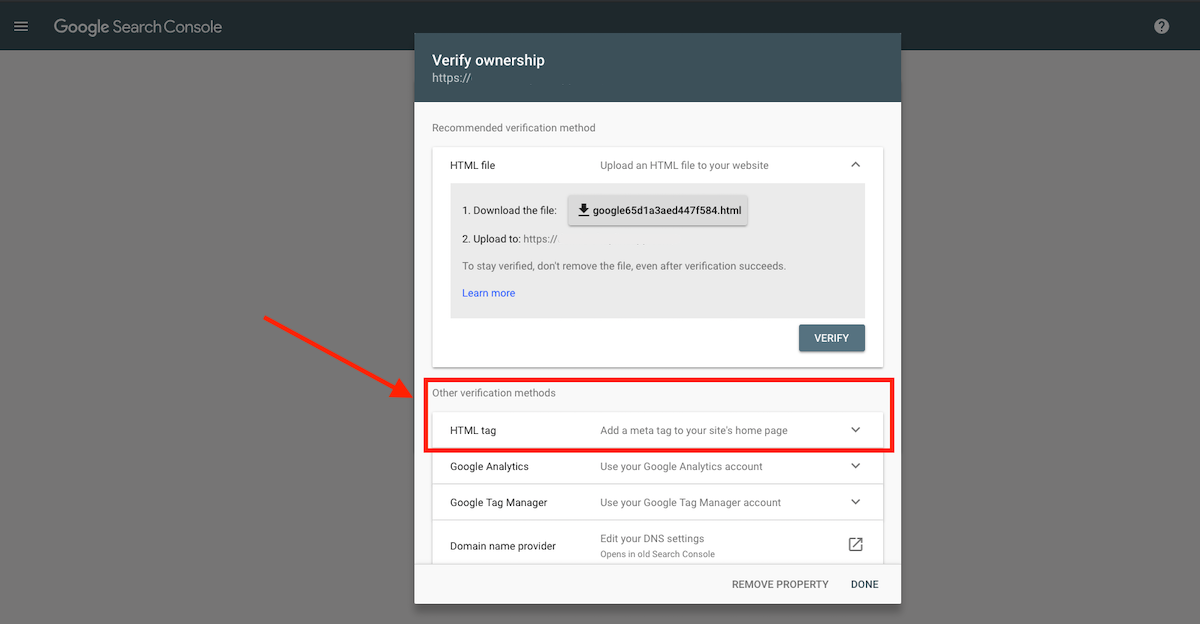Click the 'To stay verified' notice text

pyautogui.click(x=624, y=267)
